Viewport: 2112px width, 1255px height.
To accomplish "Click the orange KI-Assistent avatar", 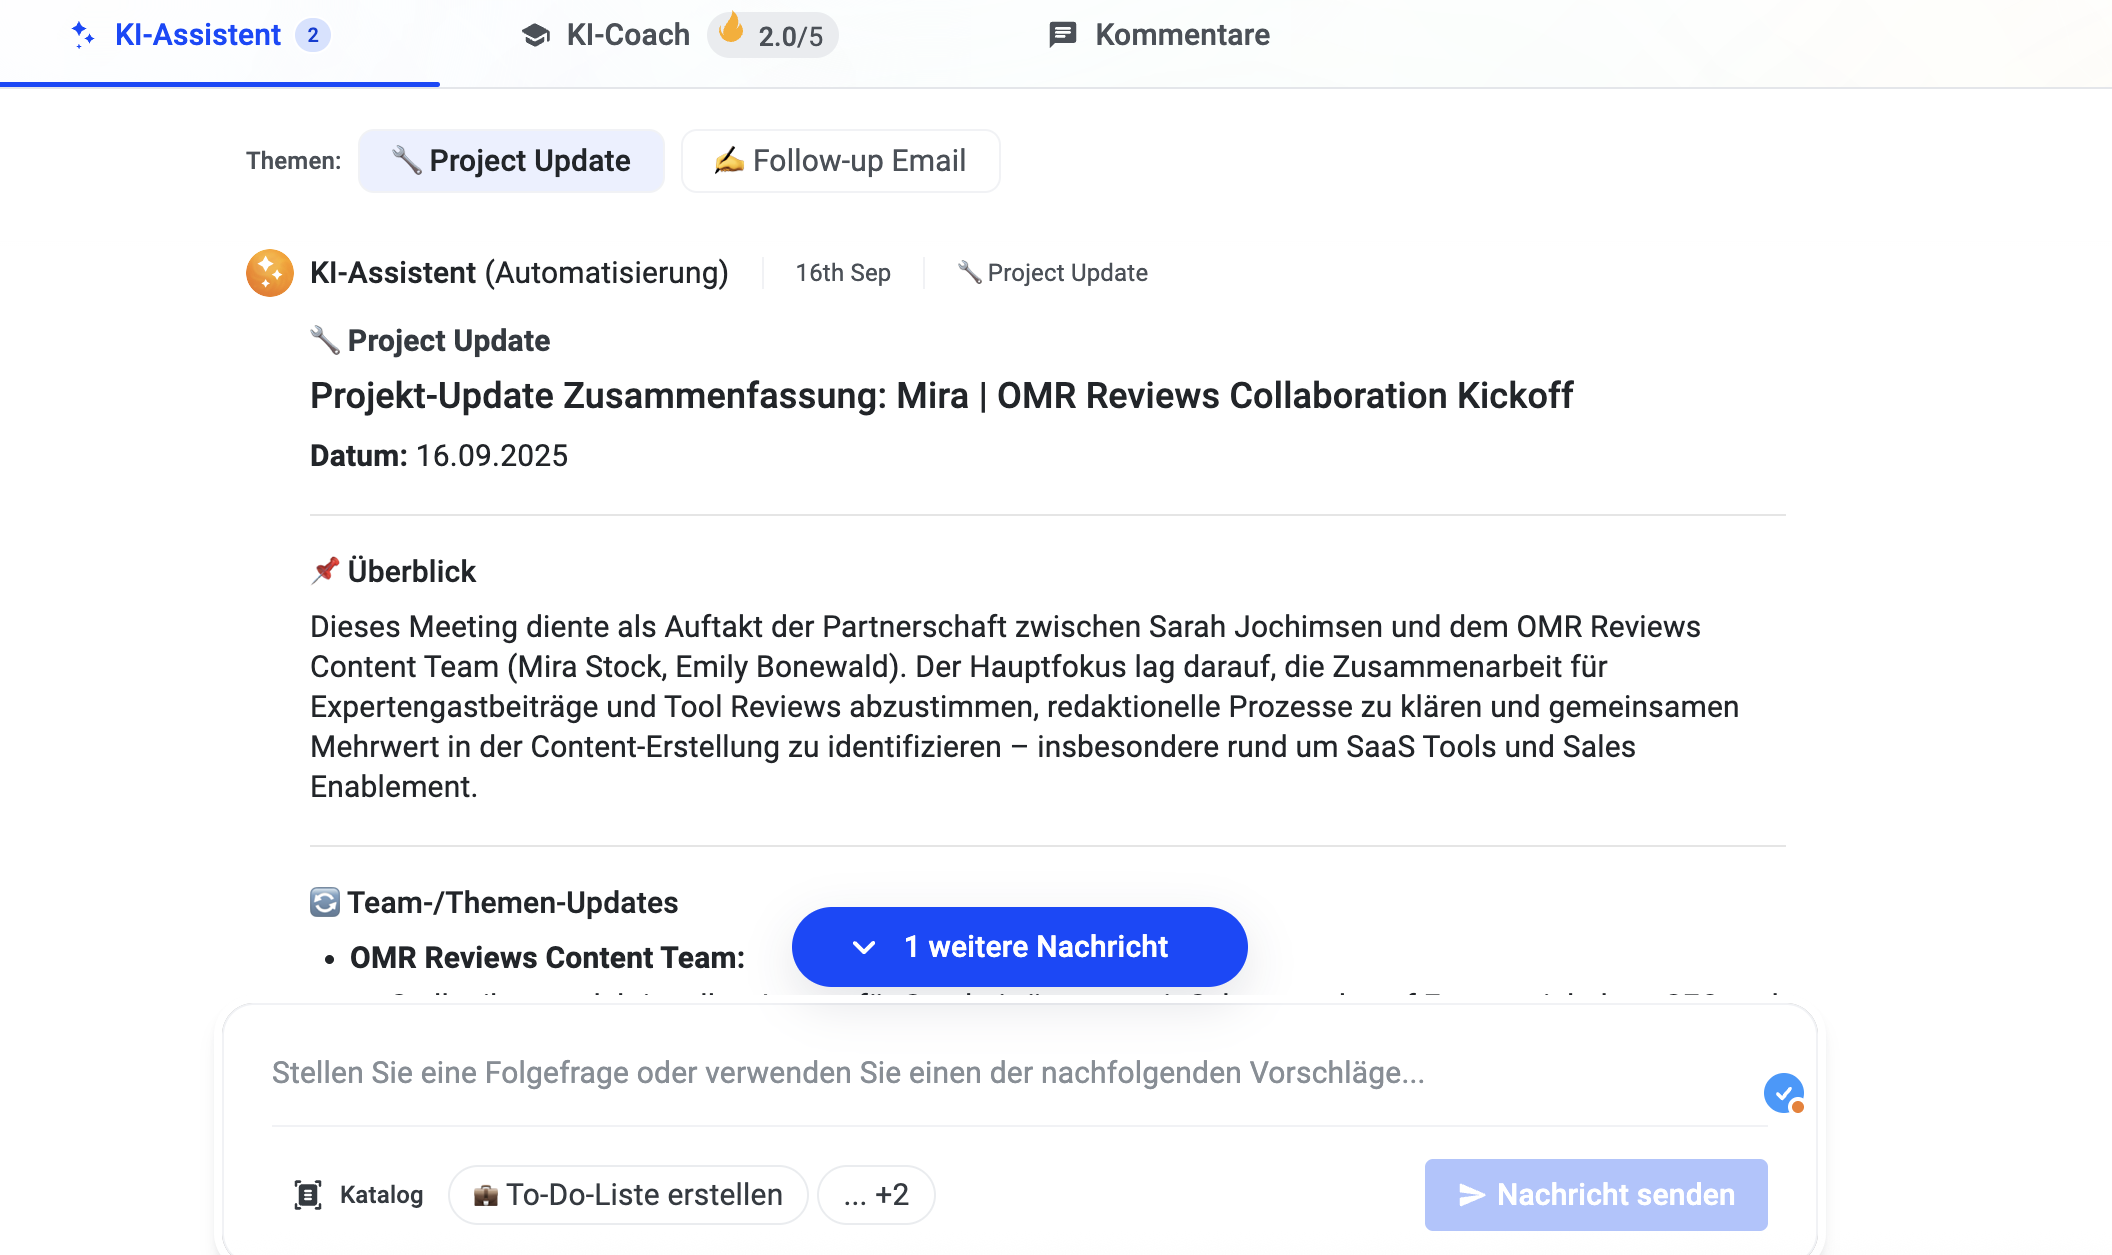I will coord(270,273).
